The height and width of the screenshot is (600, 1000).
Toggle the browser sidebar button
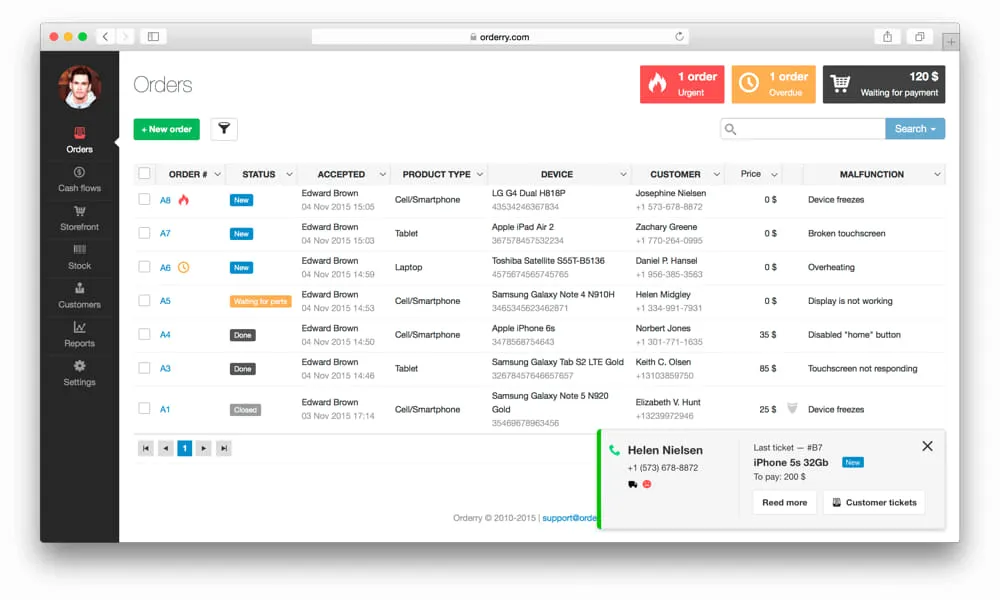coord(154,36)
